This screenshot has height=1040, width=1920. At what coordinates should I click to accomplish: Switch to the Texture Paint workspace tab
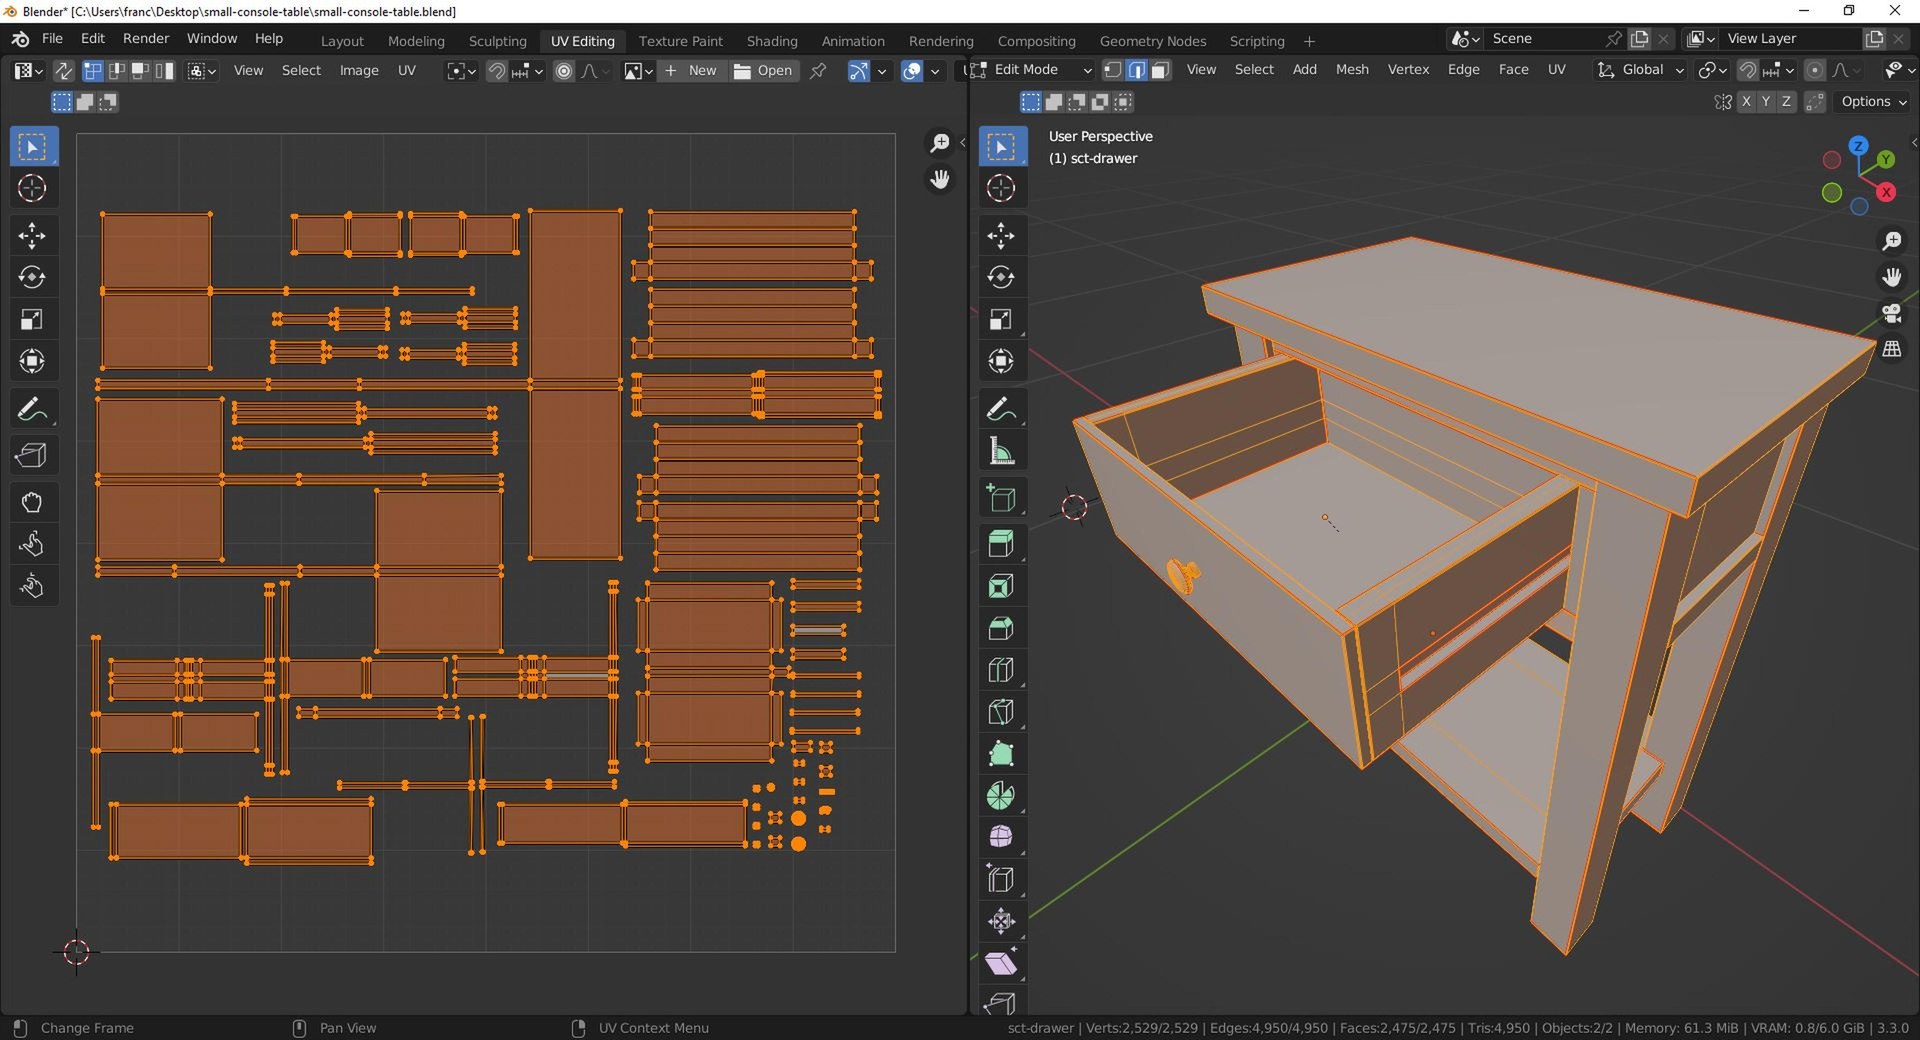click(680, 41)
